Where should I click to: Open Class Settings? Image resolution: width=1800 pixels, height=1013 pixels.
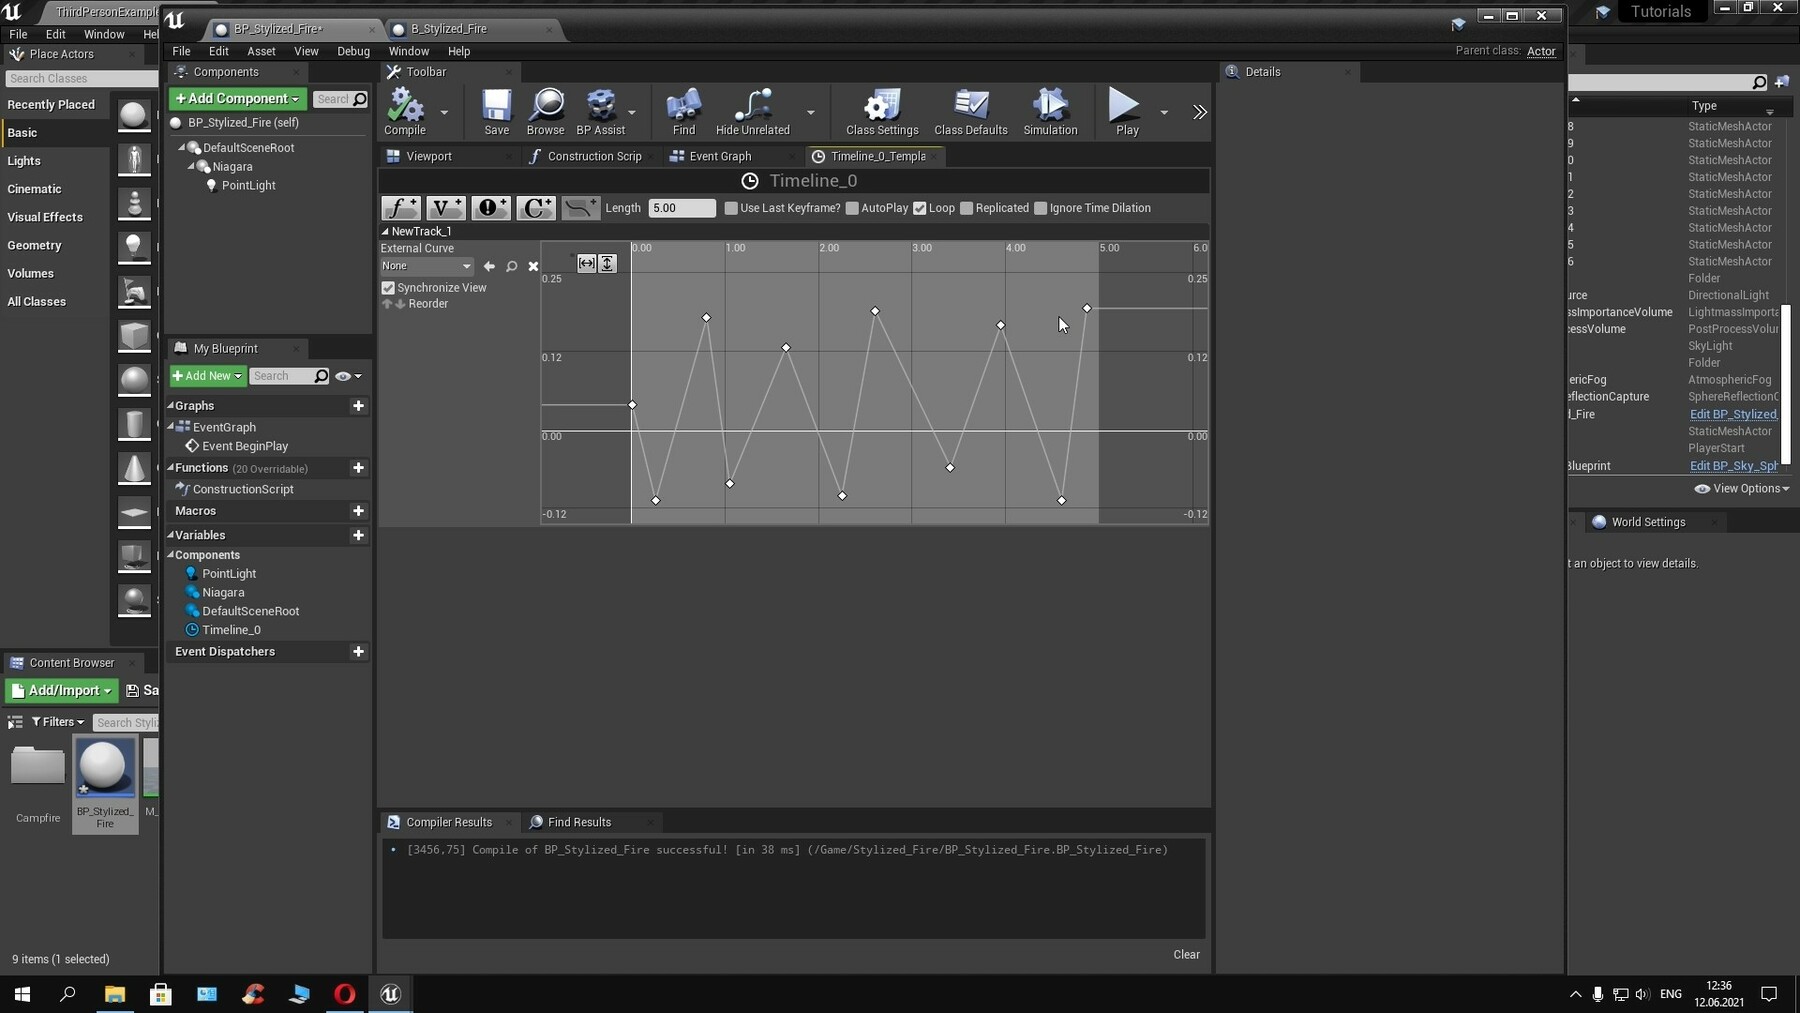point(882,112)
